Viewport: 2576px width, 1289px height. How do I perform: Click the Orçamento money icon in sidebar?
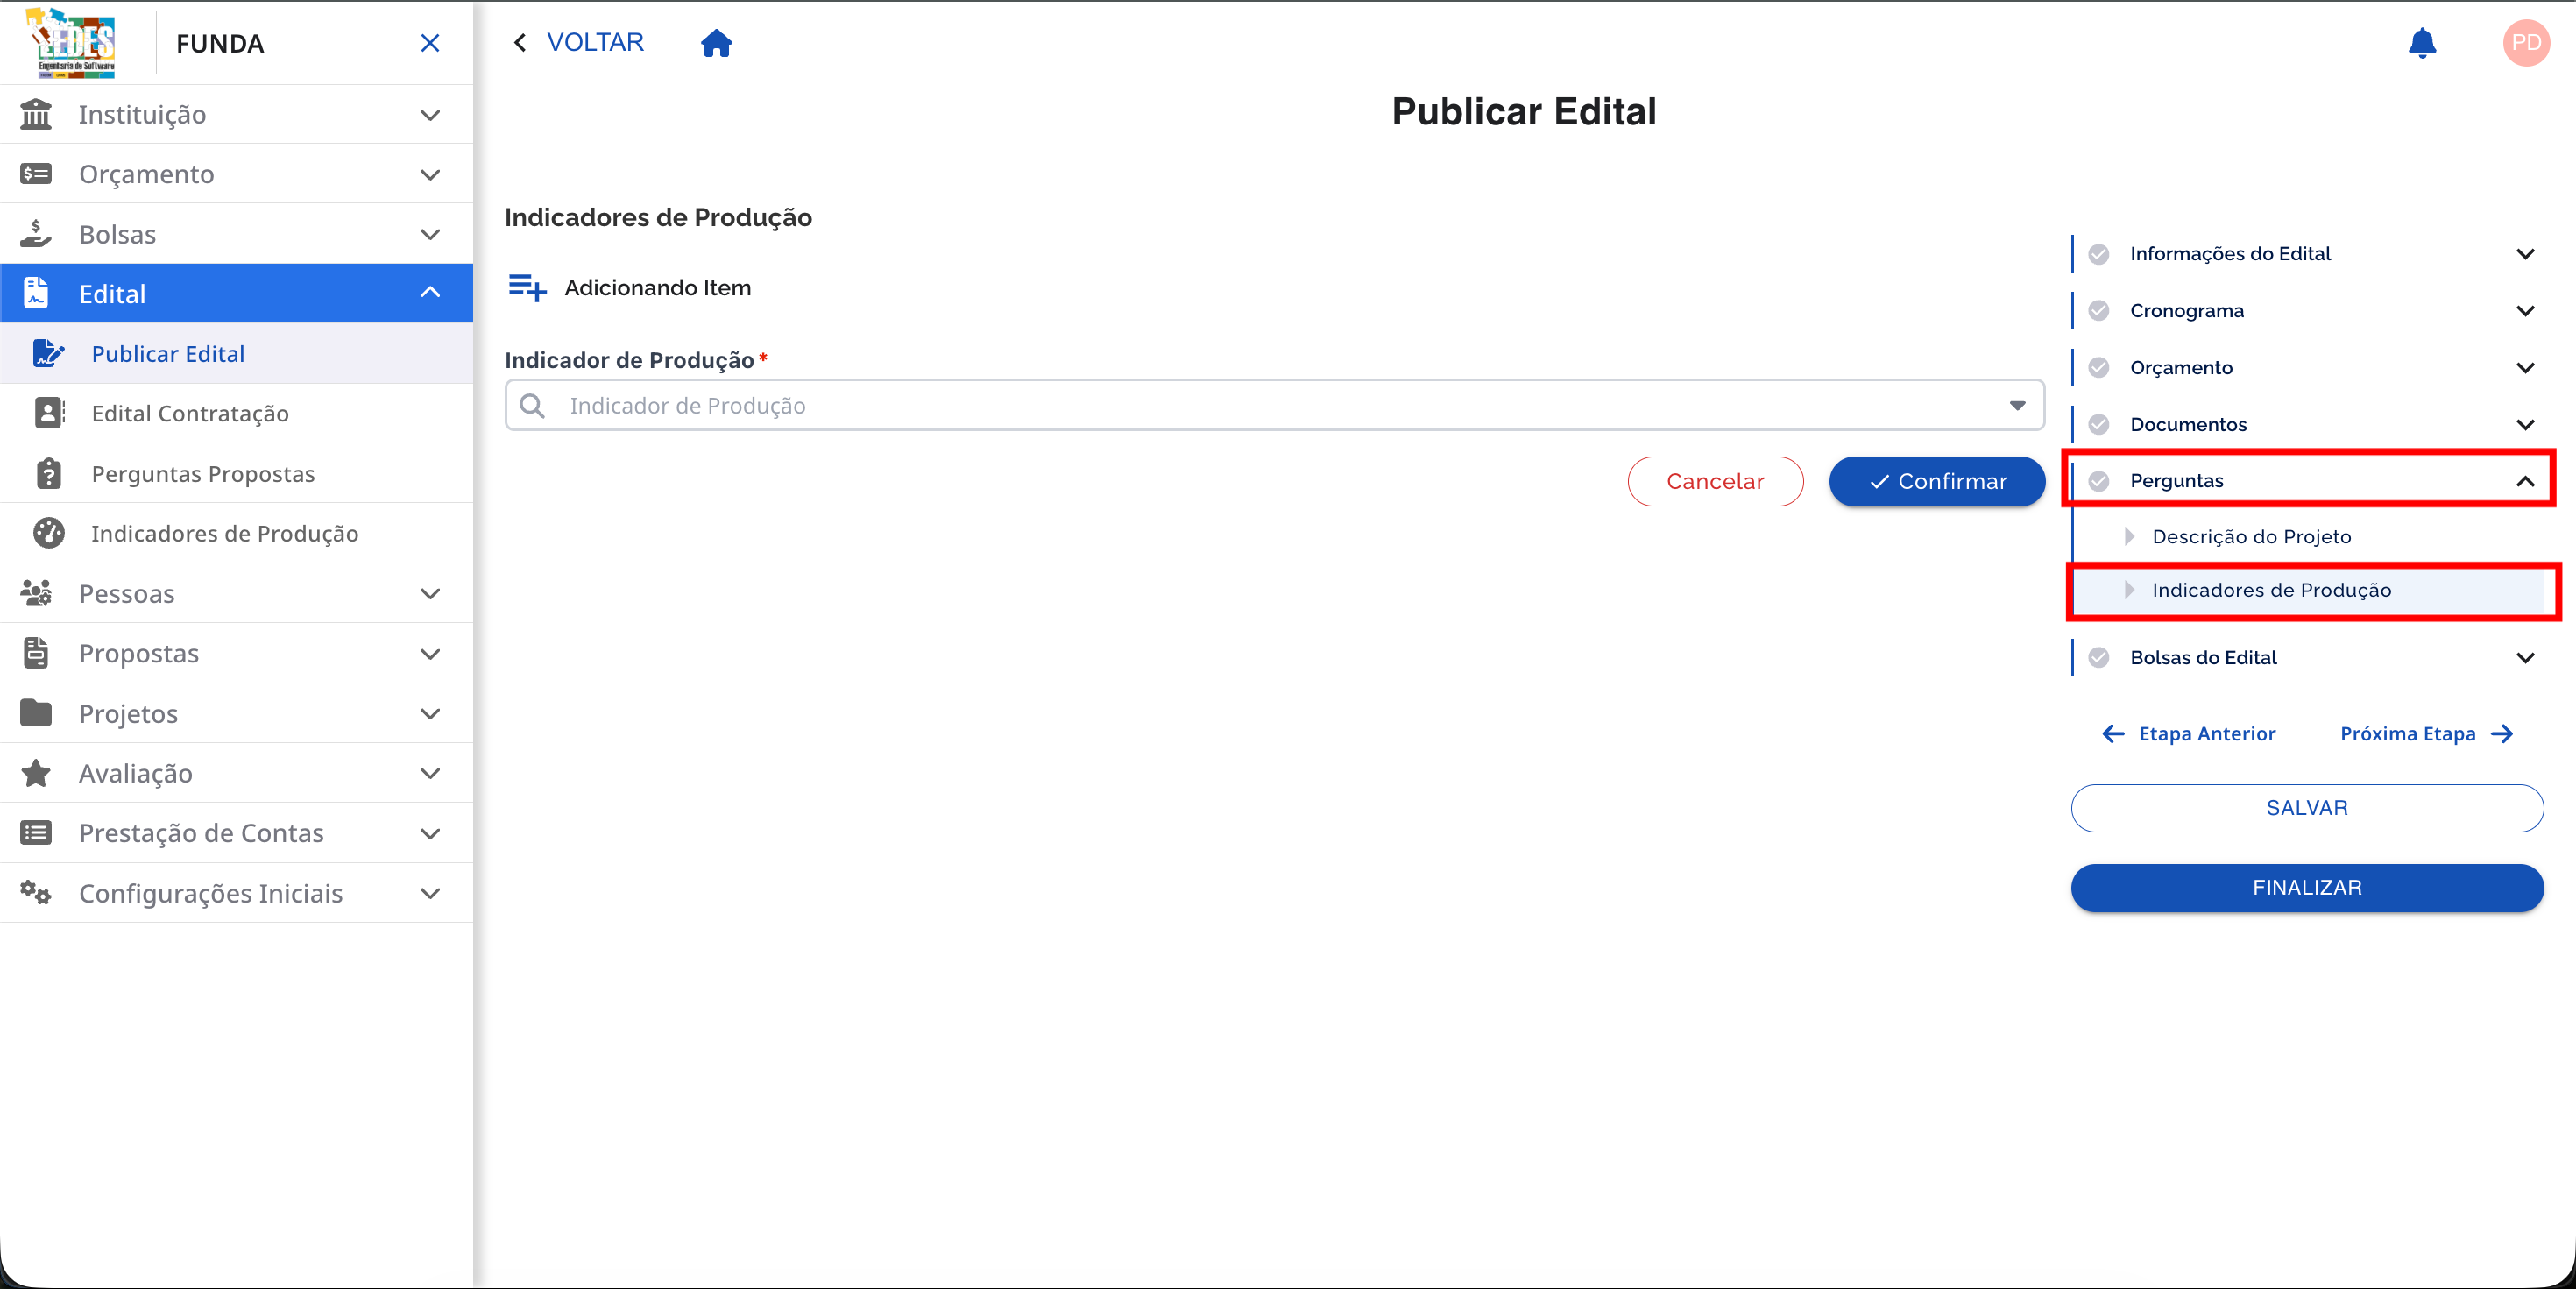(x=36, y=174)
